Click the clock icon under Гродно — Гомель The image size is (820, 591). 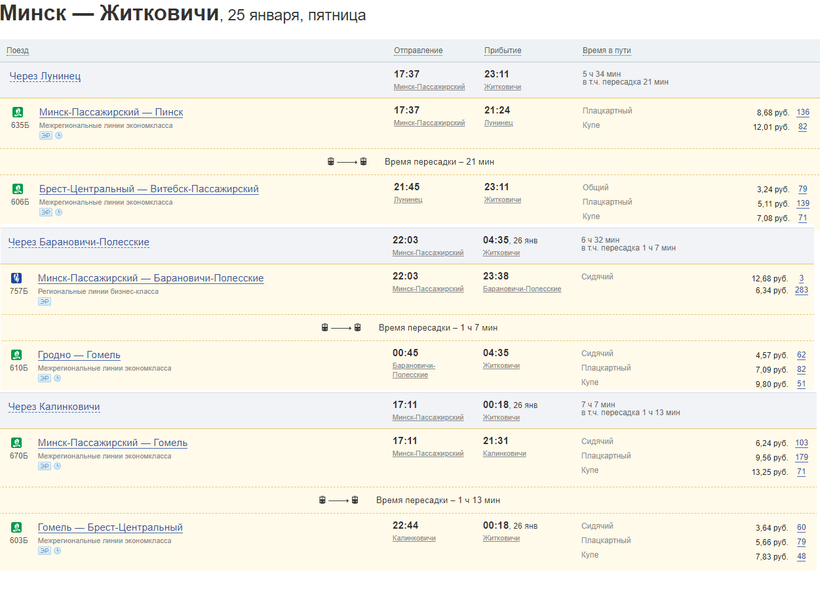tap(59, 378)
